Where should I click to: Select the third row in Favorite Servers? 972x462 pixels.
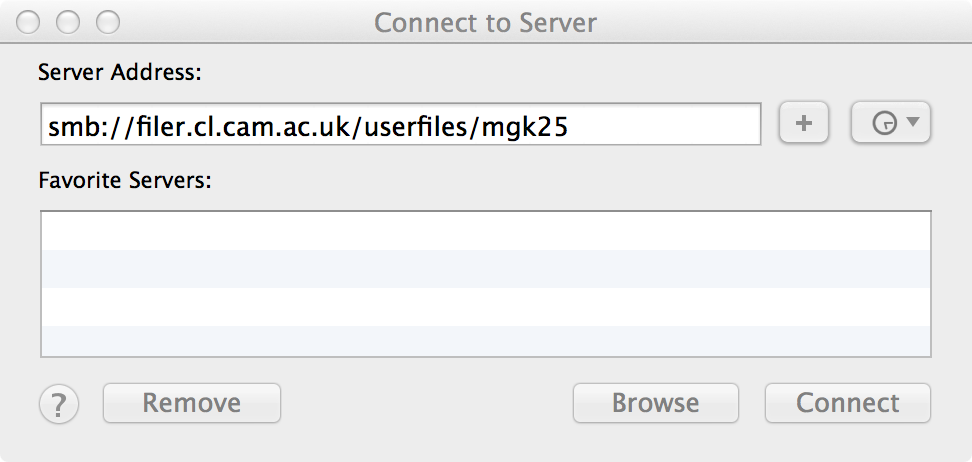(x=485, y=307)
